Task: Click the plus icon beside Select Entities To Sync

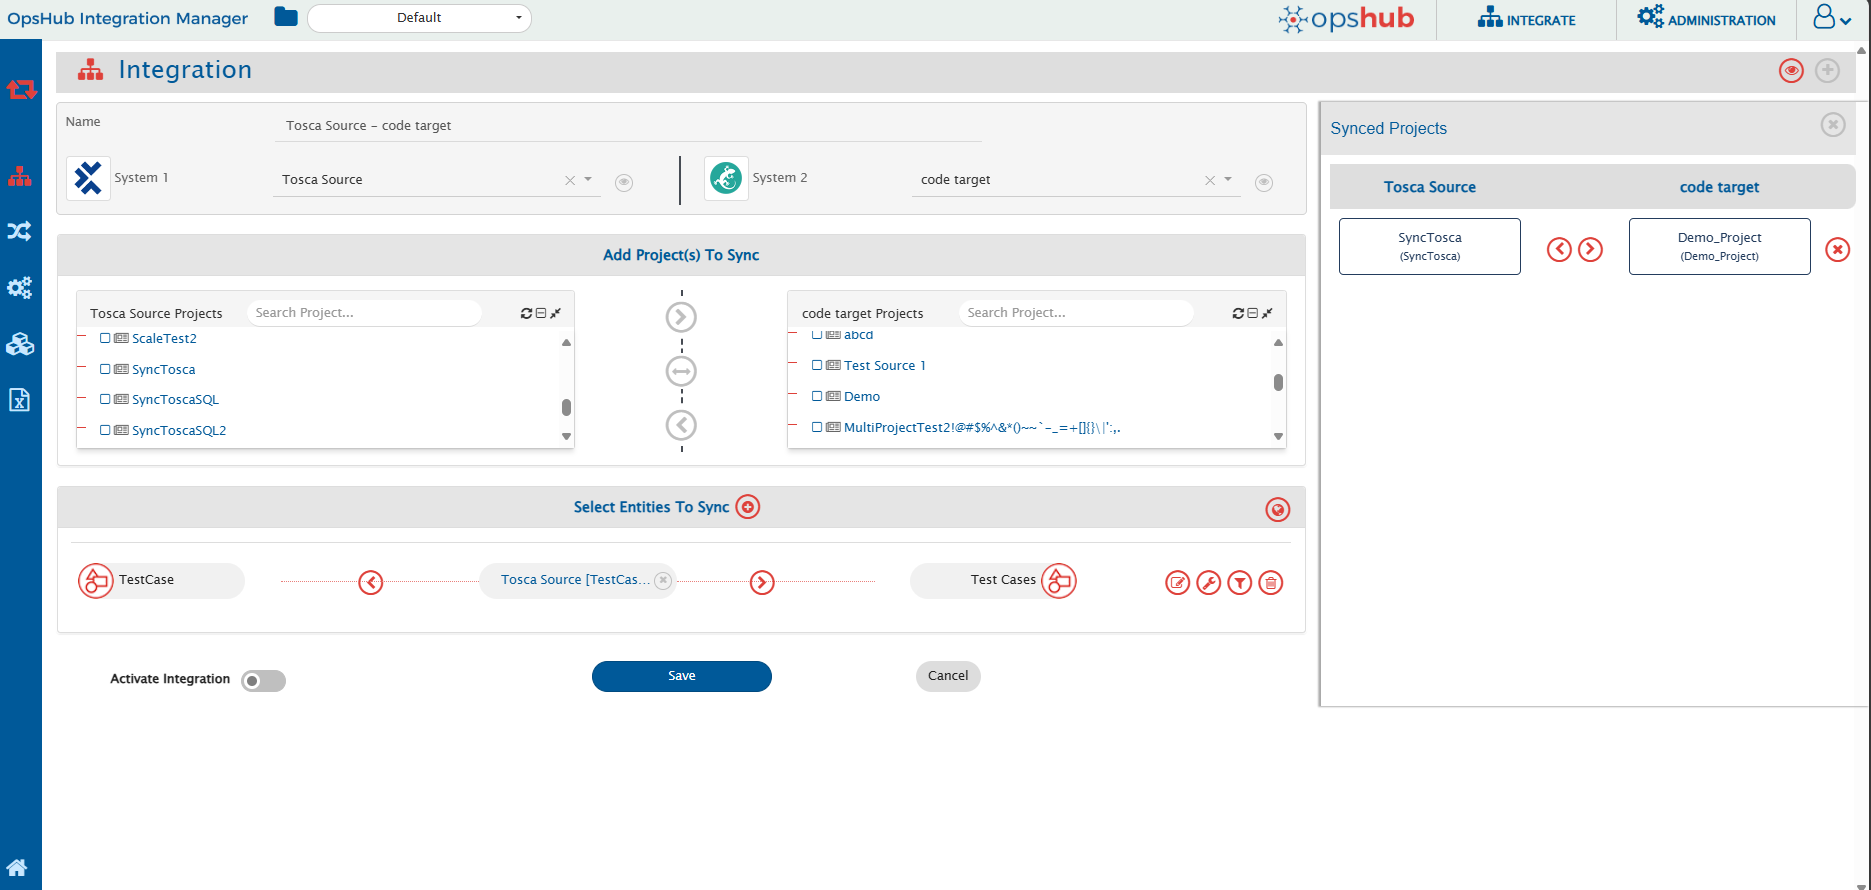Action: point(747,507)
